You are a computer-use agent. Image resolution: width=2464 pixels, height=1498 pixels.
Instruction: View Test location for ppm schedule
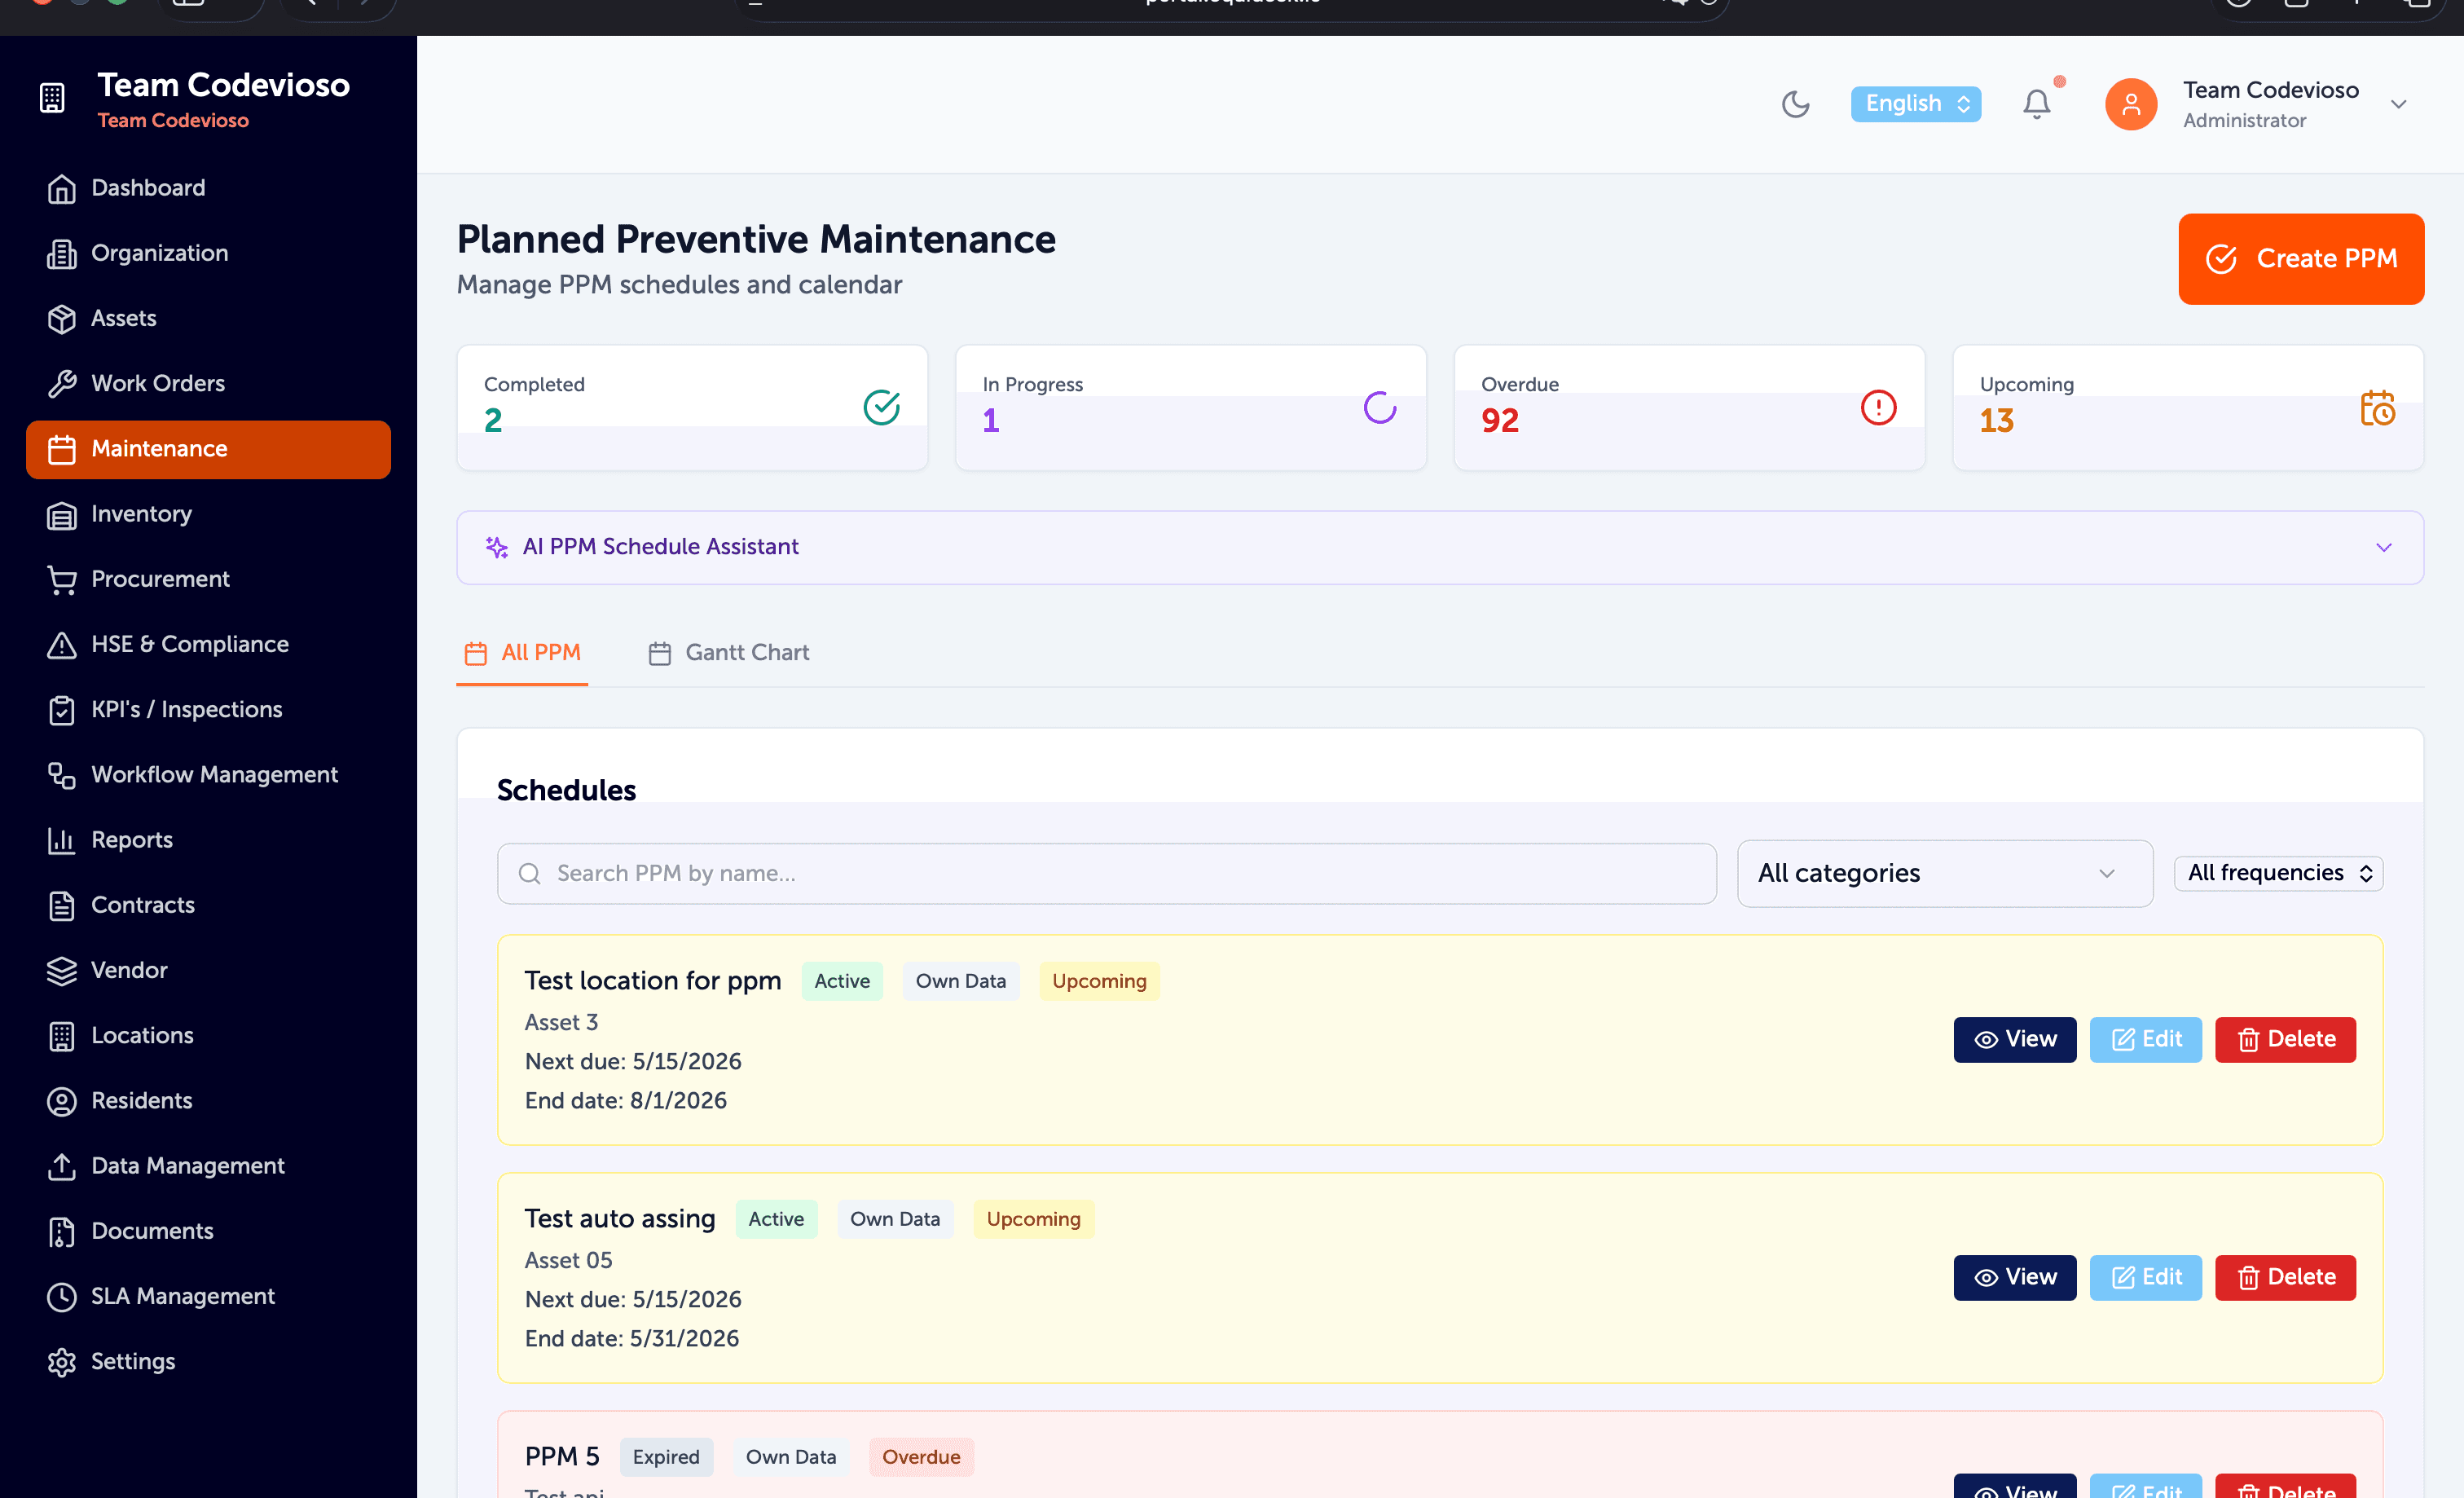coord(2014,1040)
